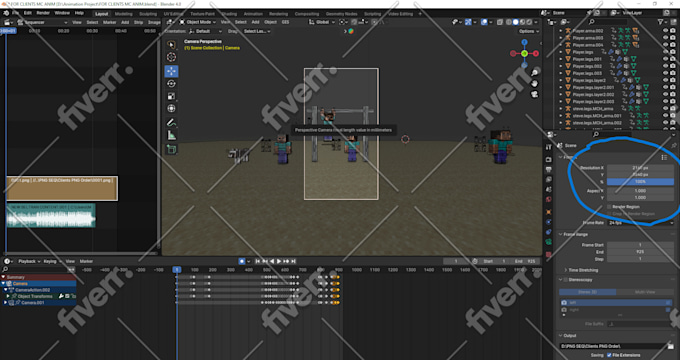Click the viewport zoom magnifier gizmo

[x=535, y=73]
